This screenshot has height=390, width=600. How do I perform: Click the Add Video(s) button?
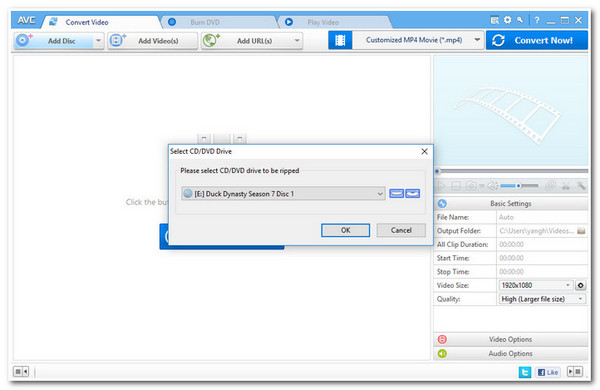(x=152, y=41)
